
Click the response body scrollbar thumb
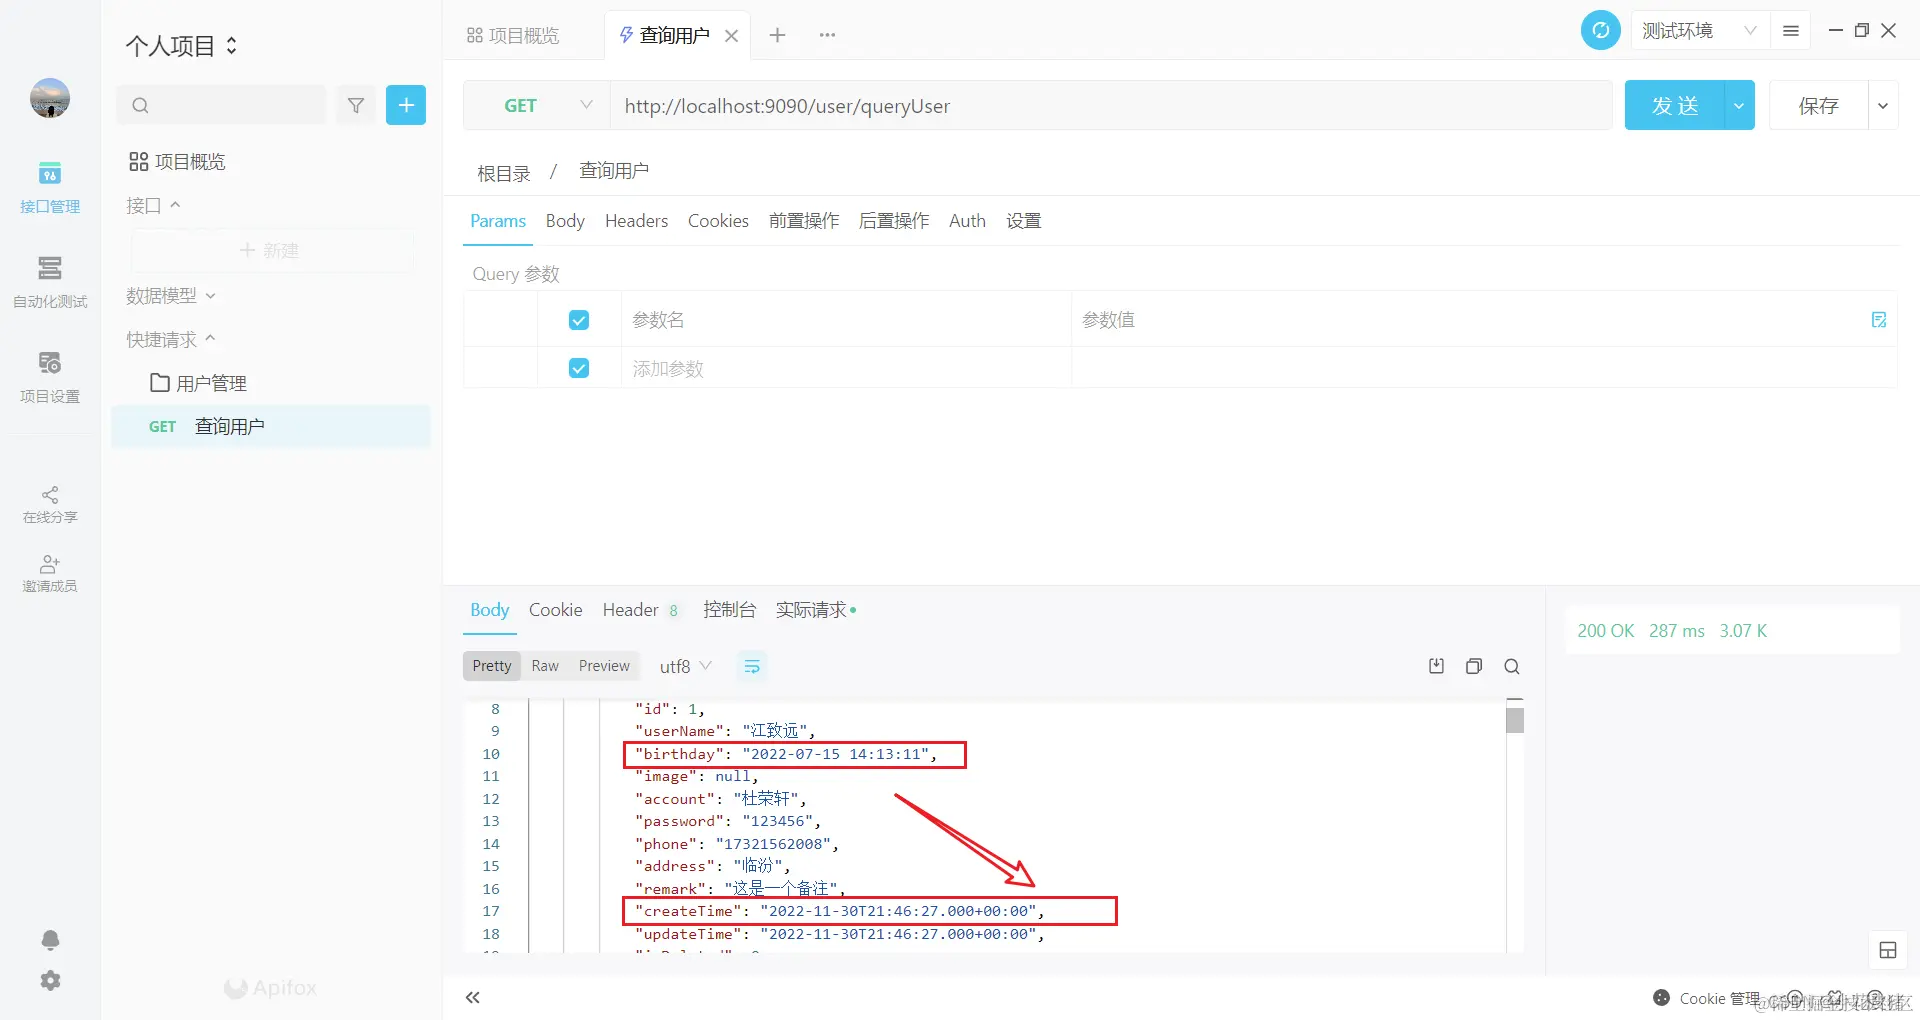(1515, 720)
